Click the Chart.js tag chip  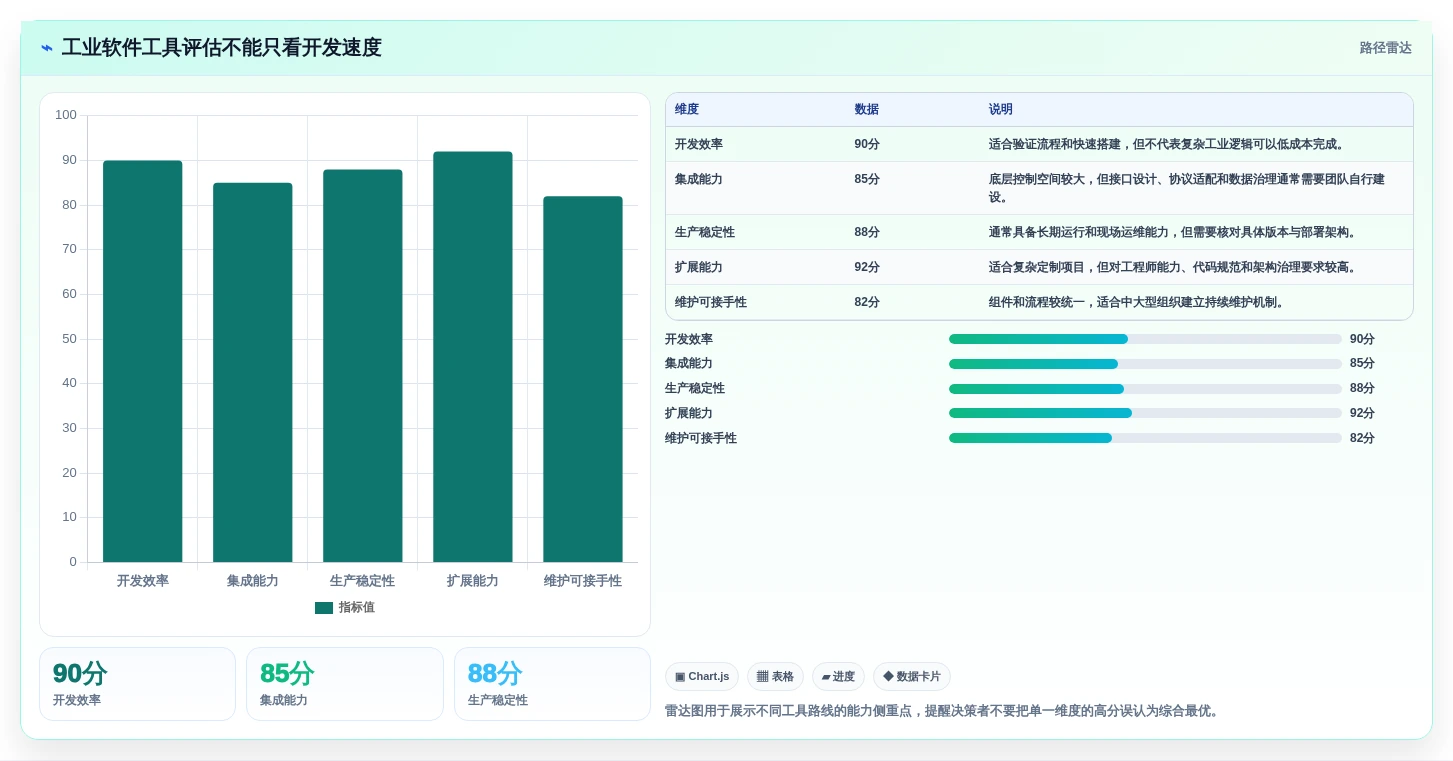pos(702,677)
